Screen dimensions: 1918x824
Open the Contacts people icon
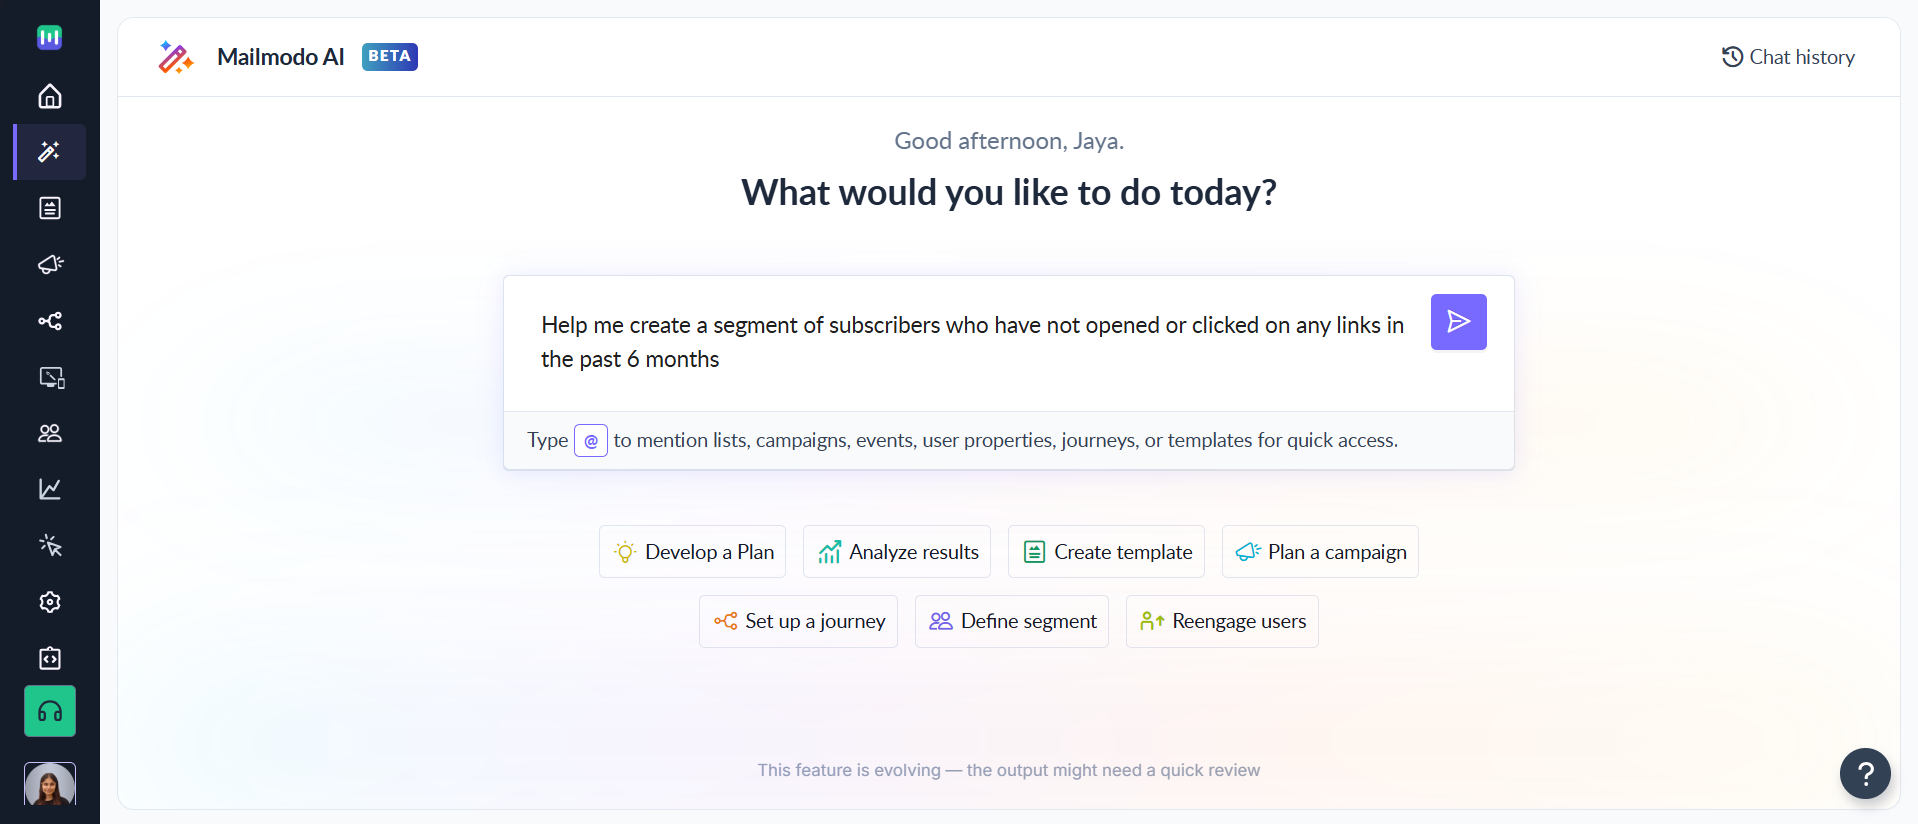pos(50,433)
